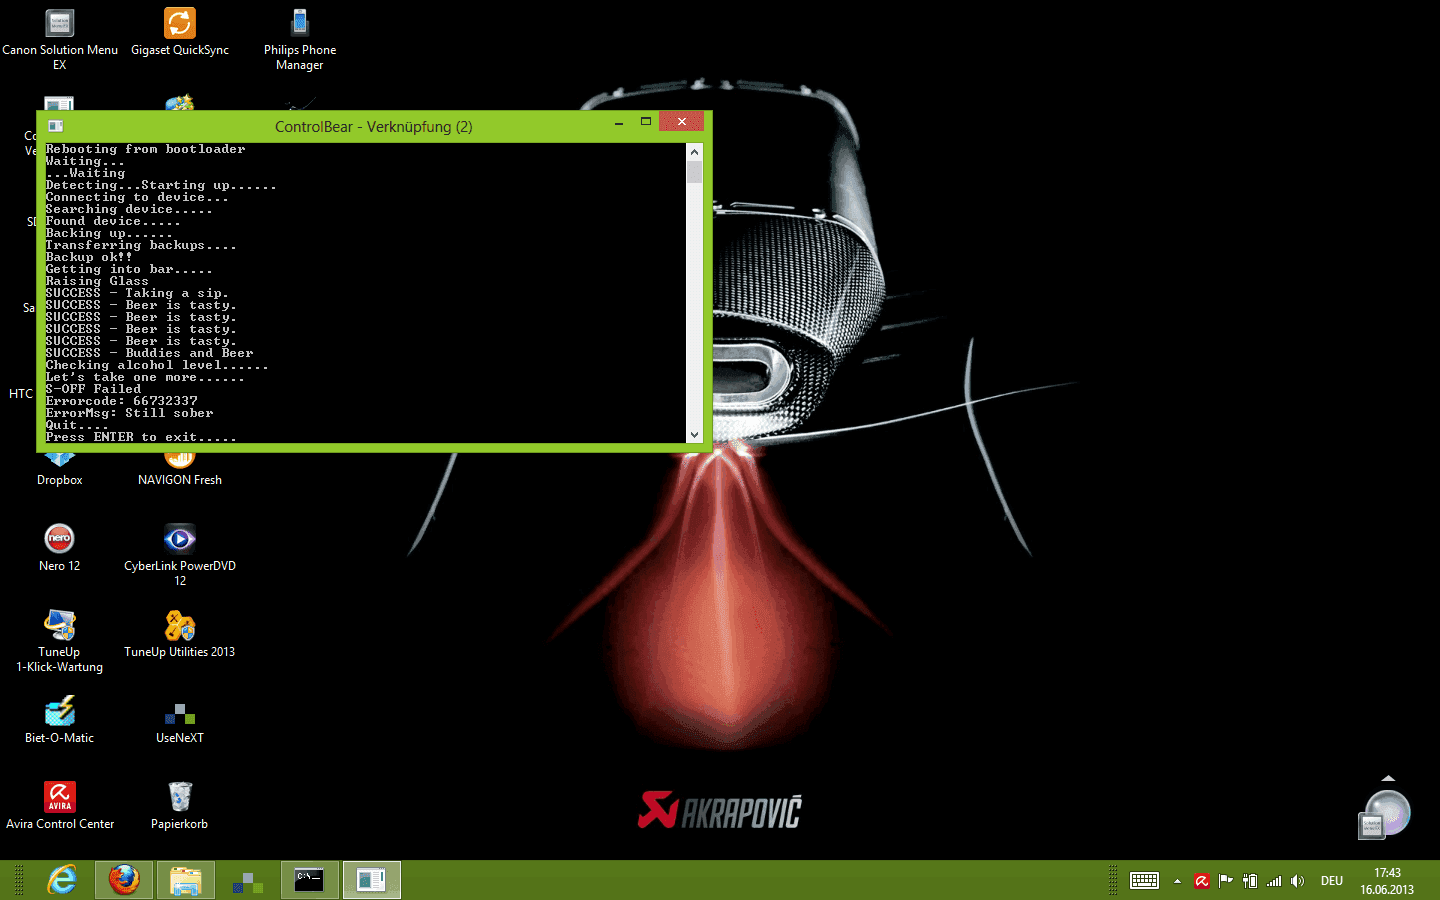
Task: Click ControlBear - Verknüpfung (2) title bar
Action: pyautogui.click(x=374, y=127)
